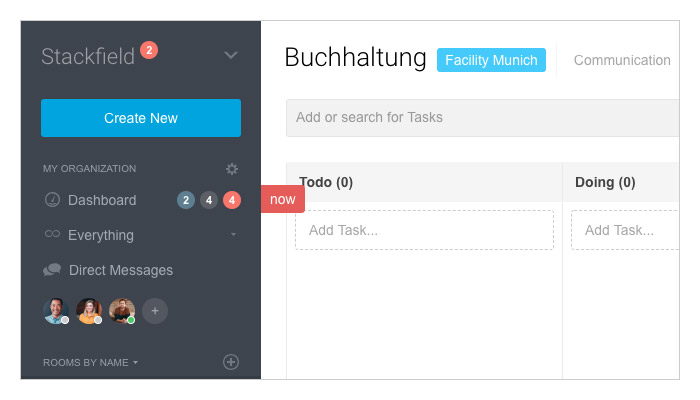Open the blue Dashboard badge showing 2
This screenshot has height=400, width=700.
tap(186, 200)
